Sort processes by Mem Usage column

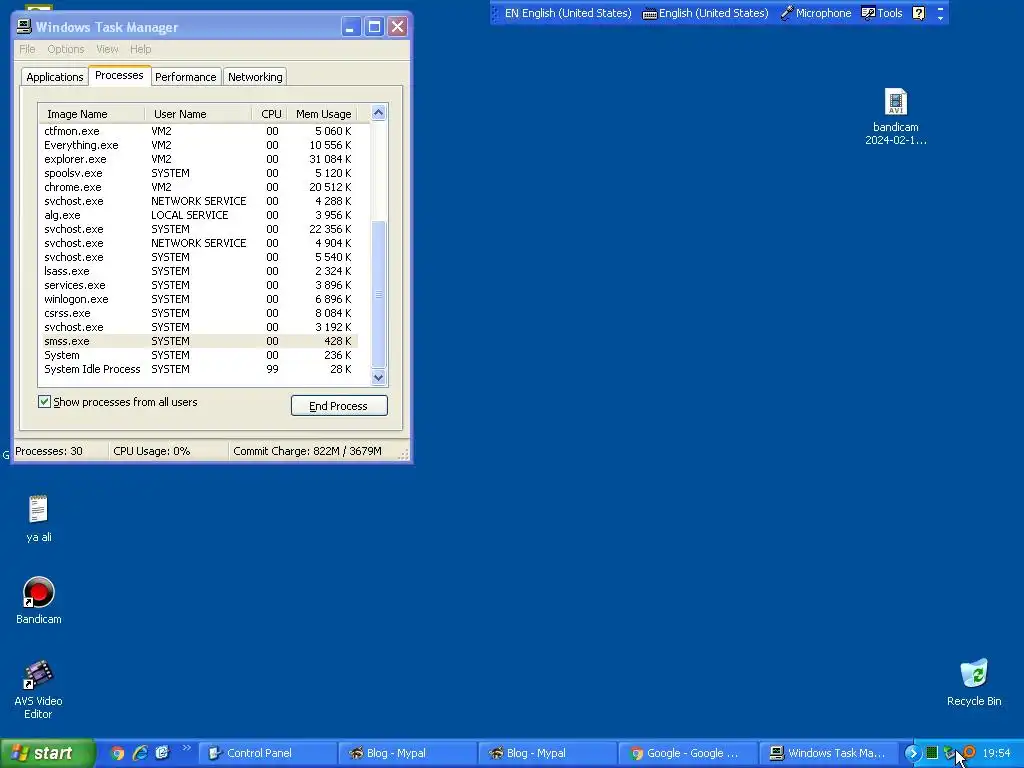pyautogui.click(x=323, y=114)
